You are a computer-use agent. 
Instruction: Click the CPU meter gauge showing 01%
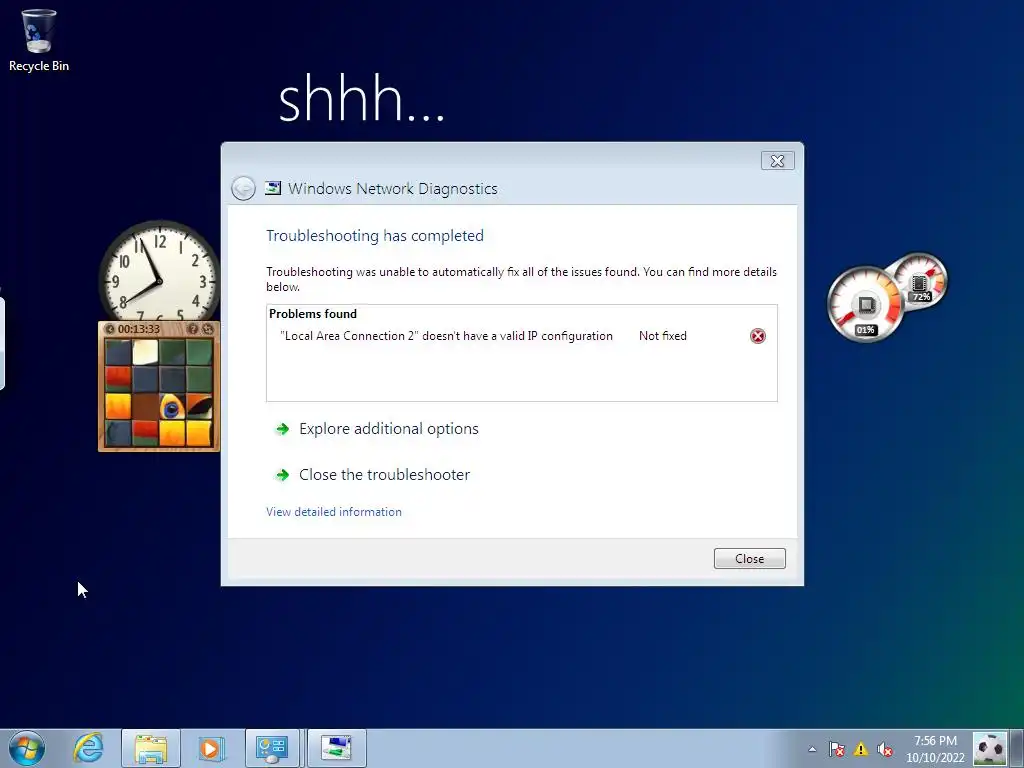[865, 305]
